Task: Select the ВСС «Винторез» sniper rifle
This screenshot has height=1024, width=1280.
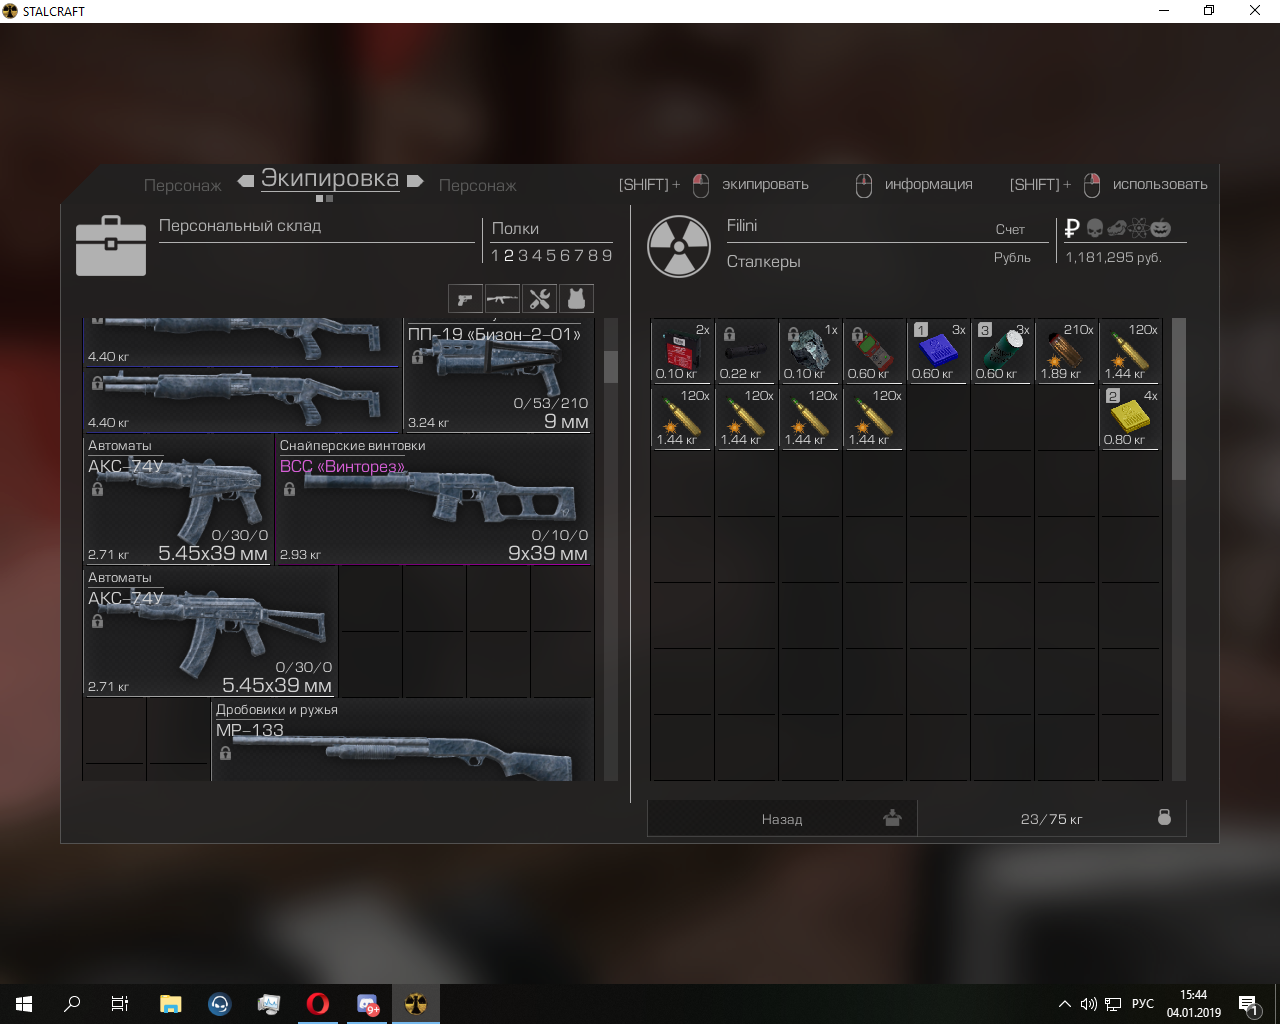Action: pyautogui.click(x=434, y=499)
